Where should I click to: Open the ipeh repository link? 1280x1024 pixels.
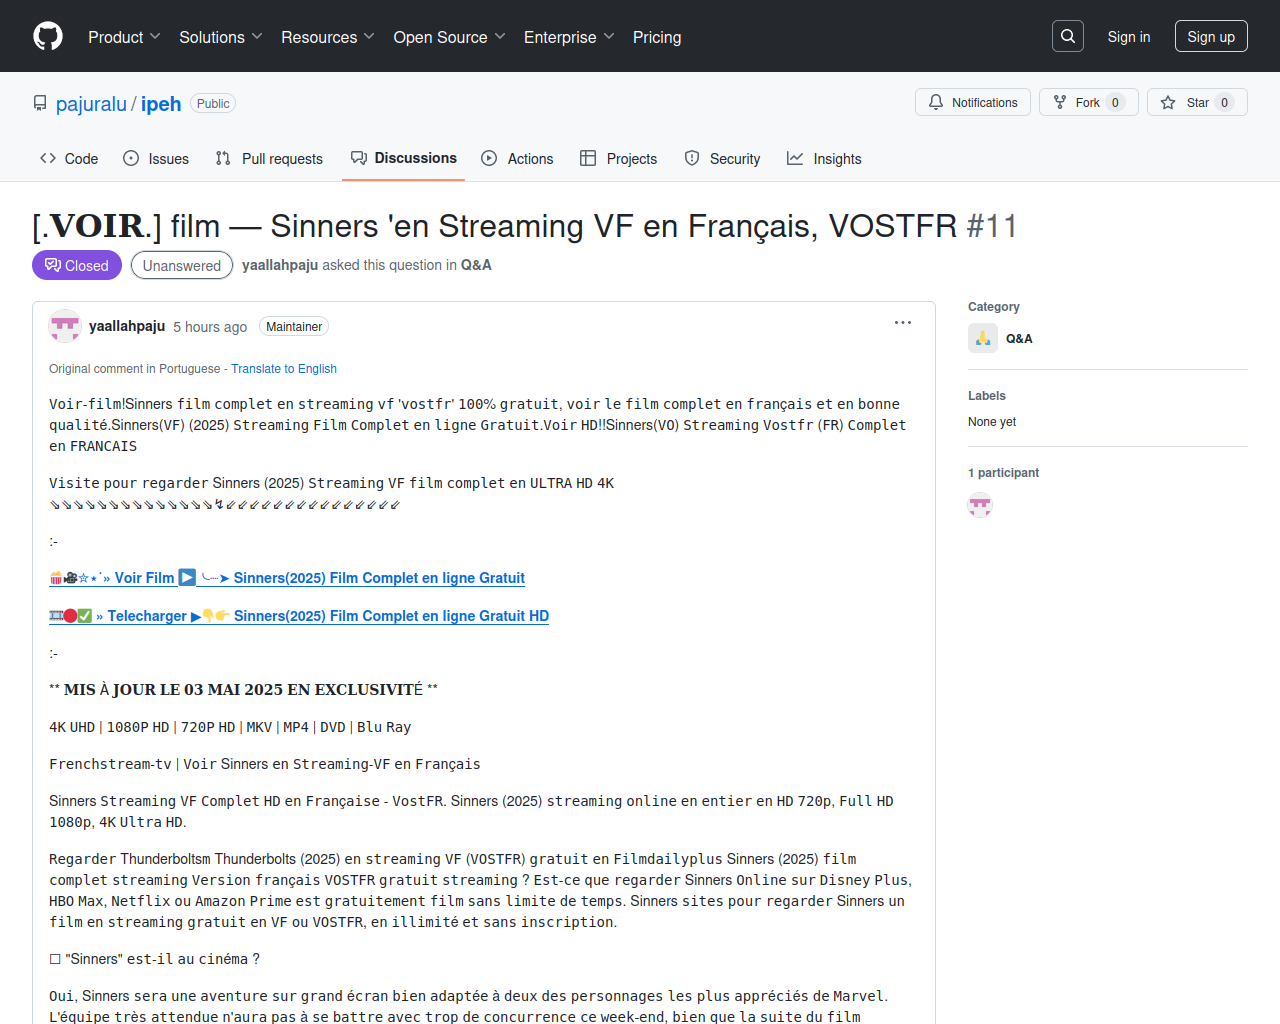pos(161,104)
